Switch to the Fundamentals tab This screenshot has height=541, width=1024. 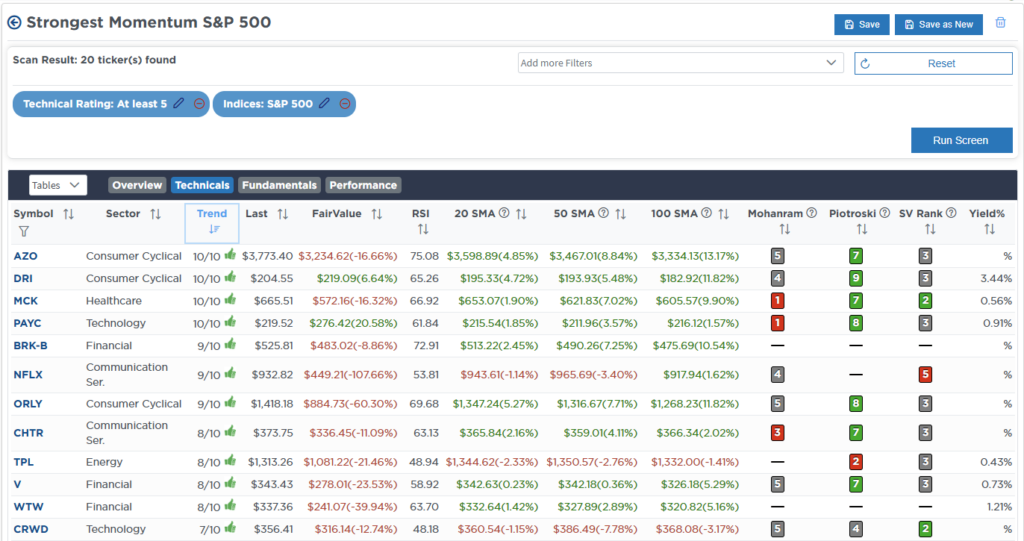279,185
